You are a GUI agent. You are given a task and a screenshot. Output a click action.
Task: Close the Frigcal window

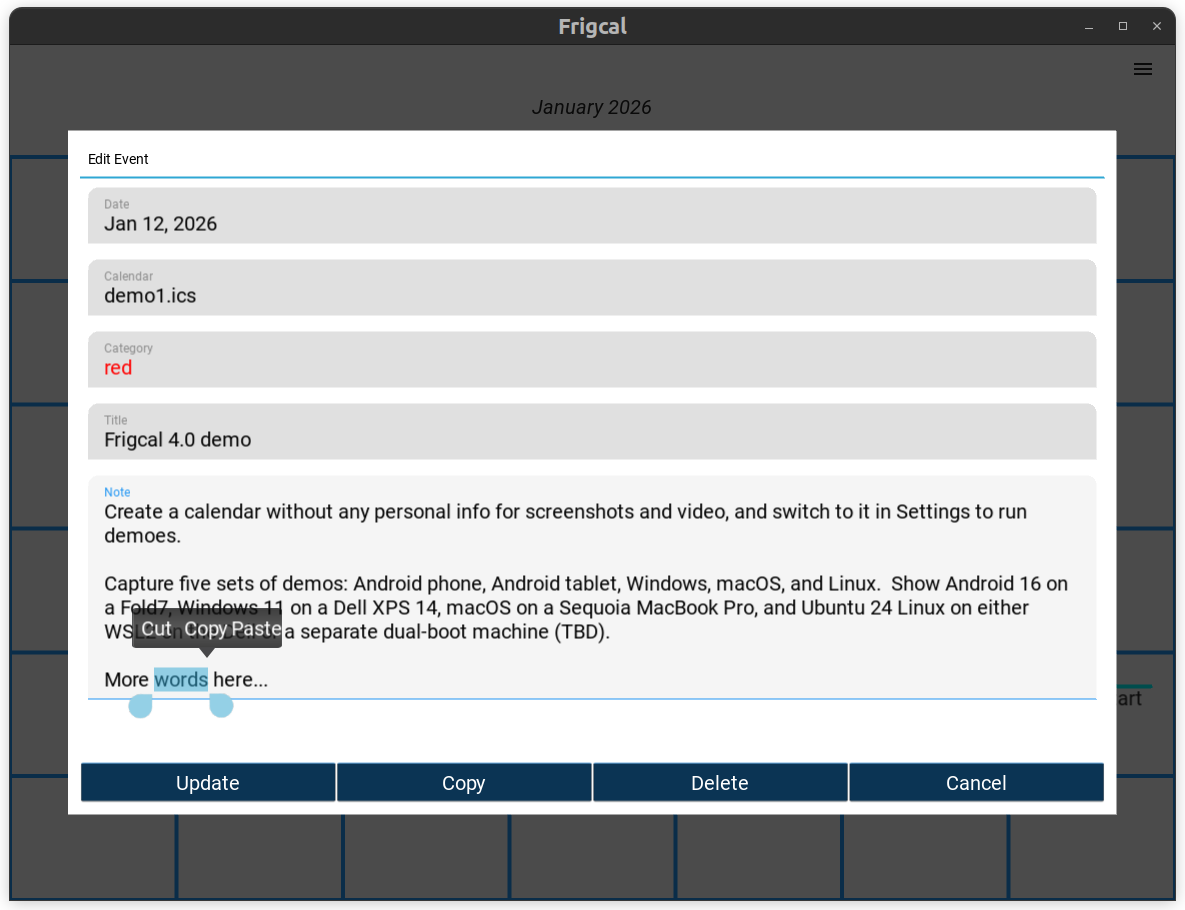[1157, 27]
